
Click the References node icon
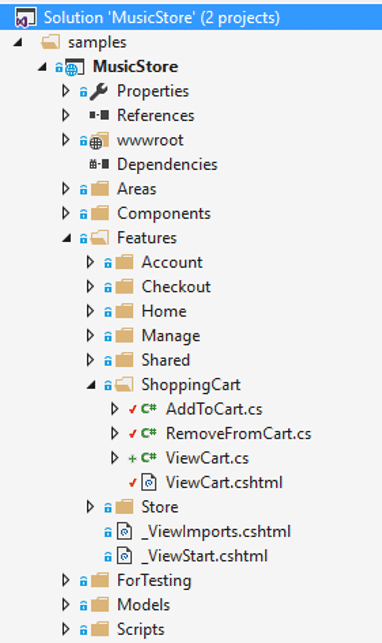[99, 116]
